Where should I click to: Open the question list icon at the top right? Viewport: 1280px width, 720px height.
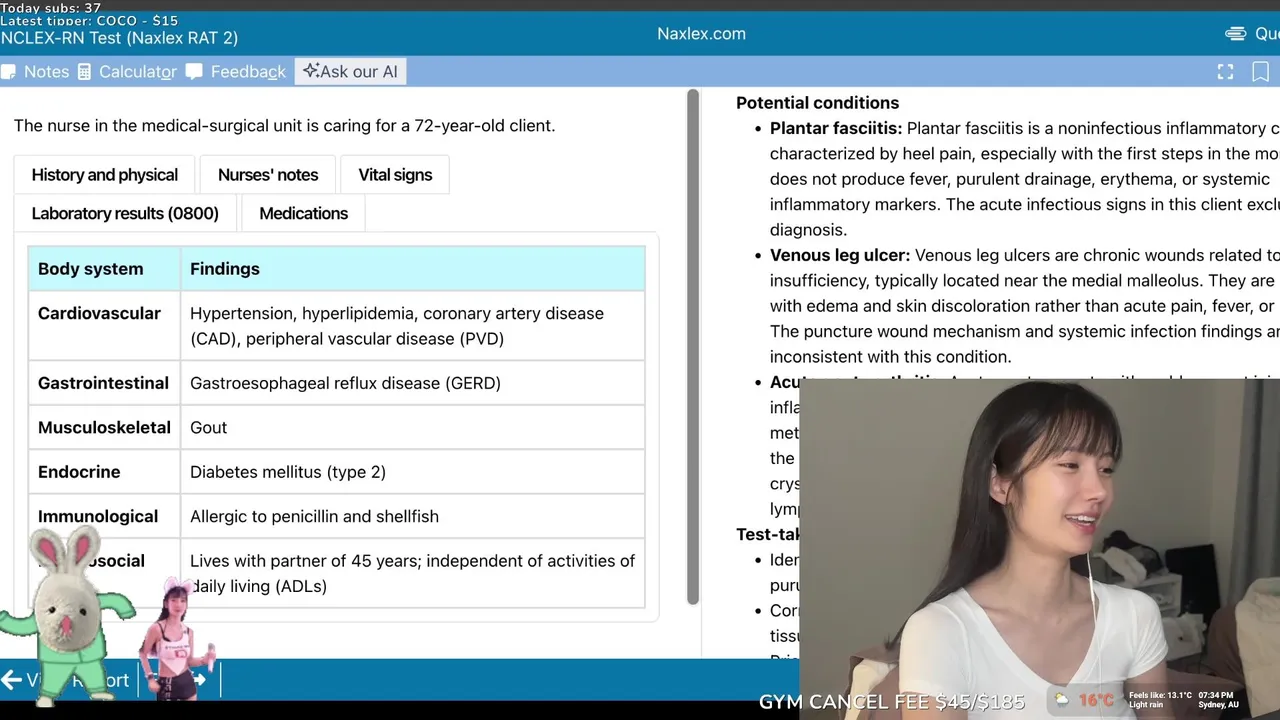(1236, 34)
